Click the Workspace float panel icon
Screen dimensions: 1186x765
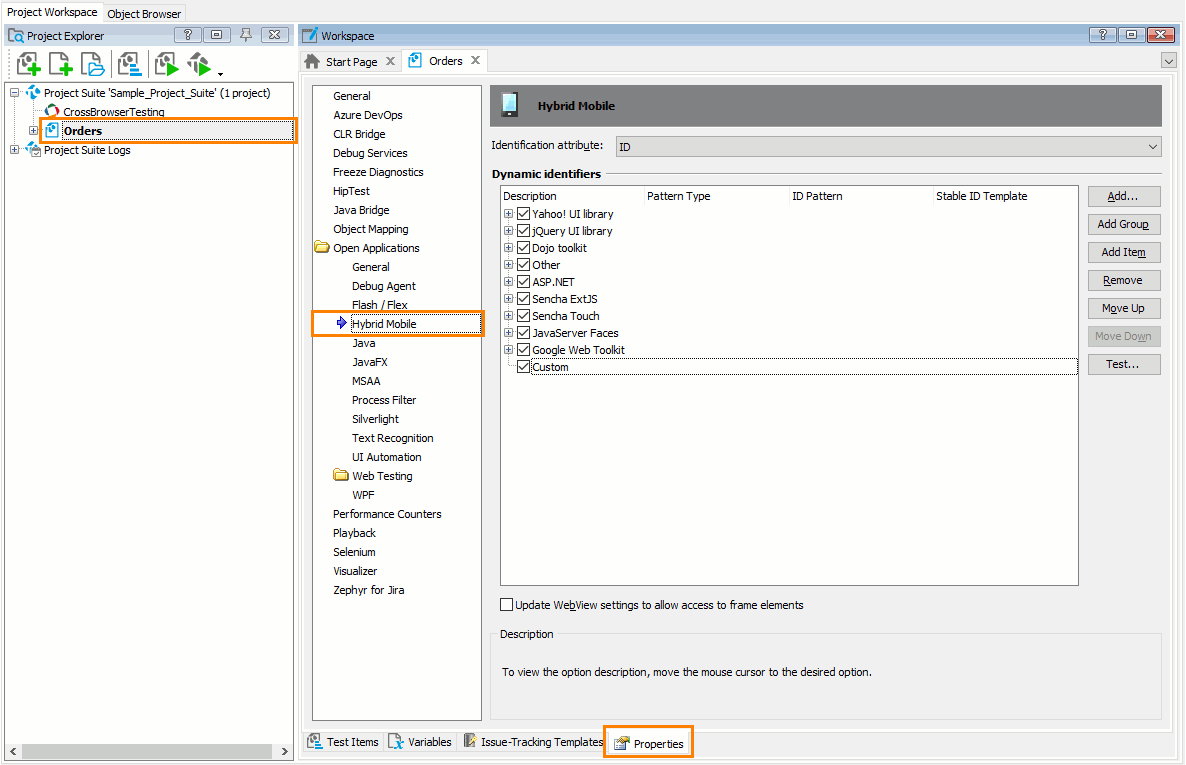point(1132,35)
